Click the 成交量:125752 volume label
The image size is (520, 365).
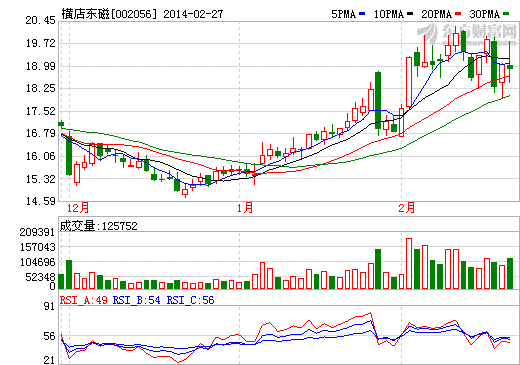click(98, 226)
